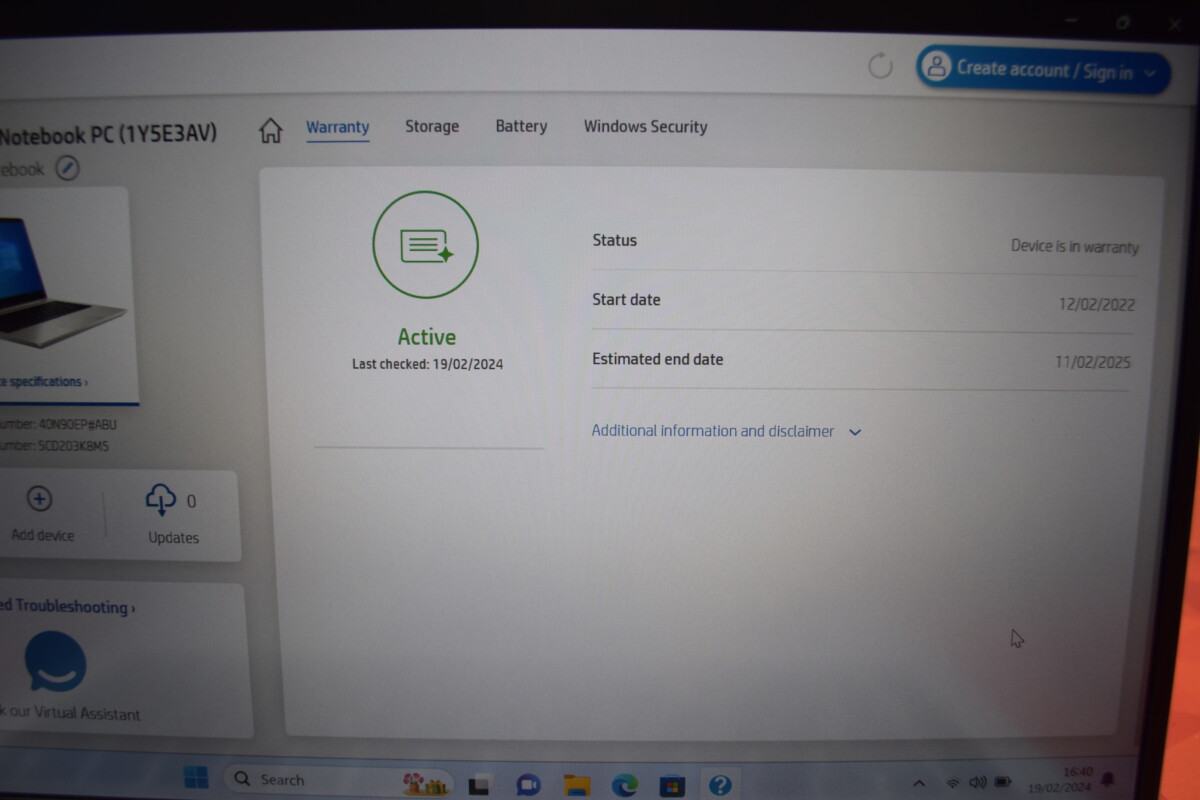Click the taskbar Search box
Image resolution: width=1200 pixels, height=800 pixels.
point(339,781)
